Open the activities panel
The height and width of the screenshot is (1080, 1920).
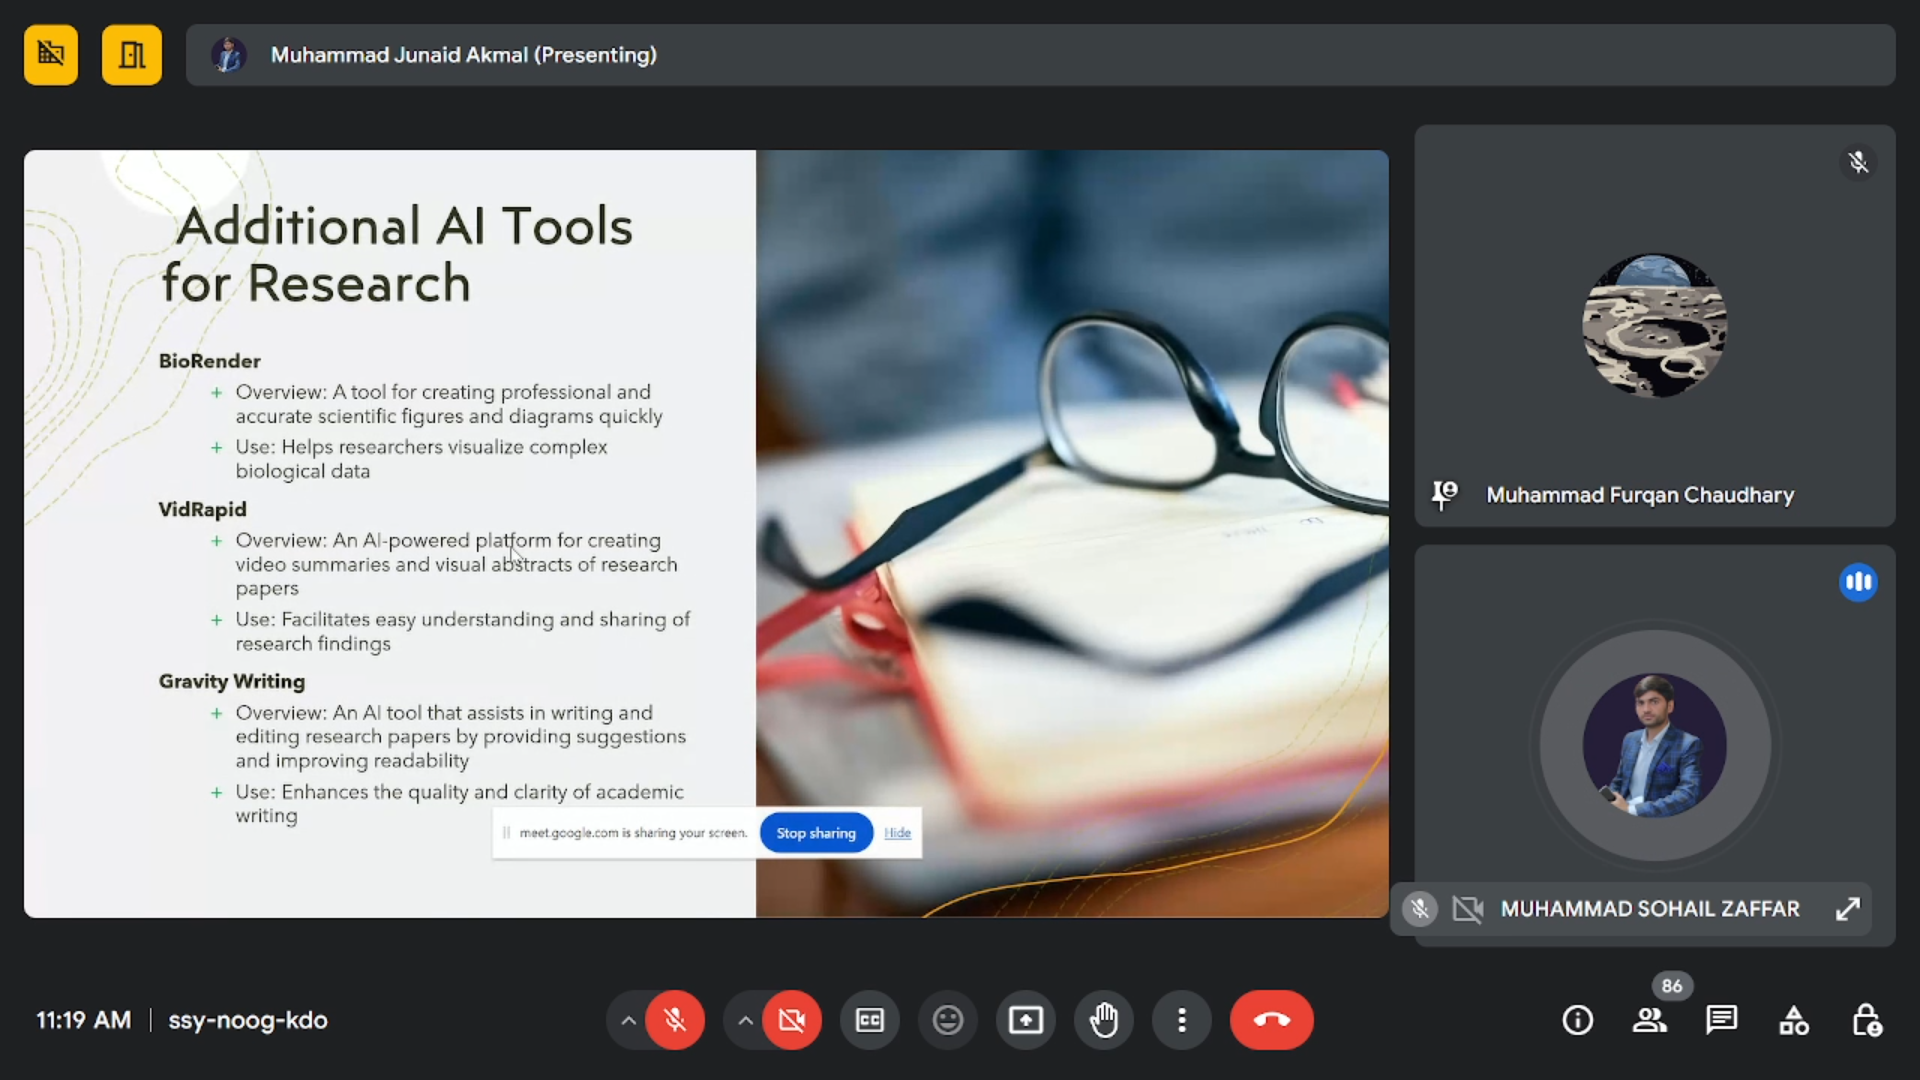point(1794,1020)
